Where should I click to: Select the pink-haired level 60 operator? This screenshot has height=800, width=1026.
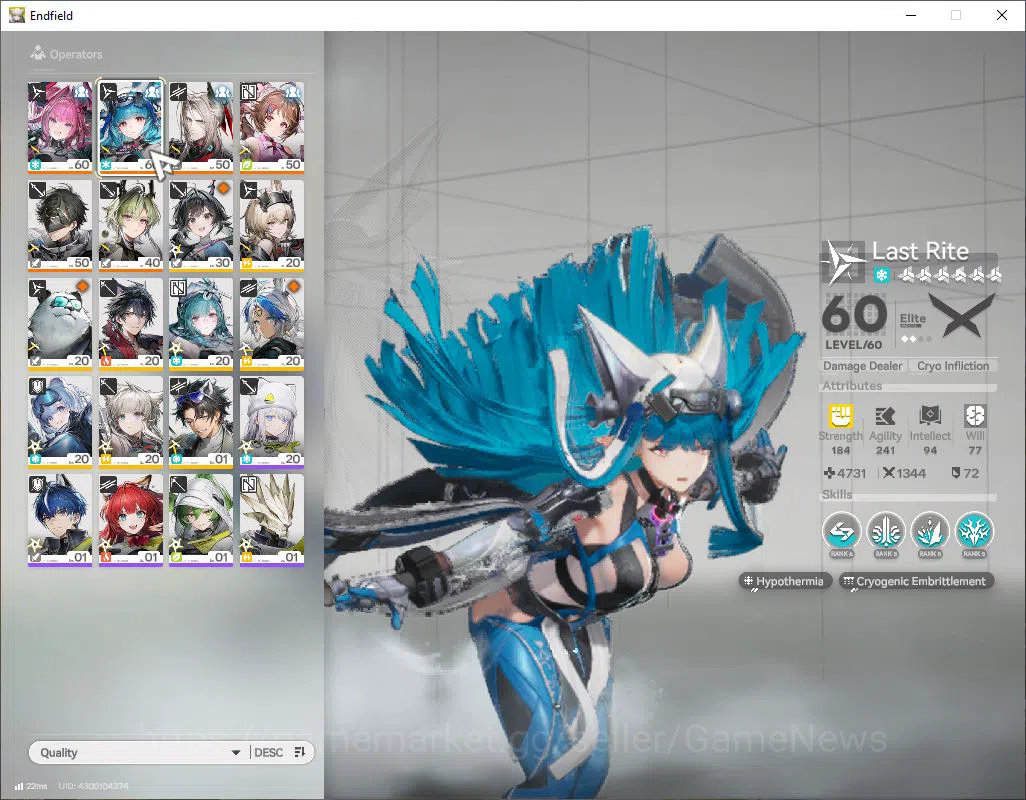tap(60, 127)
